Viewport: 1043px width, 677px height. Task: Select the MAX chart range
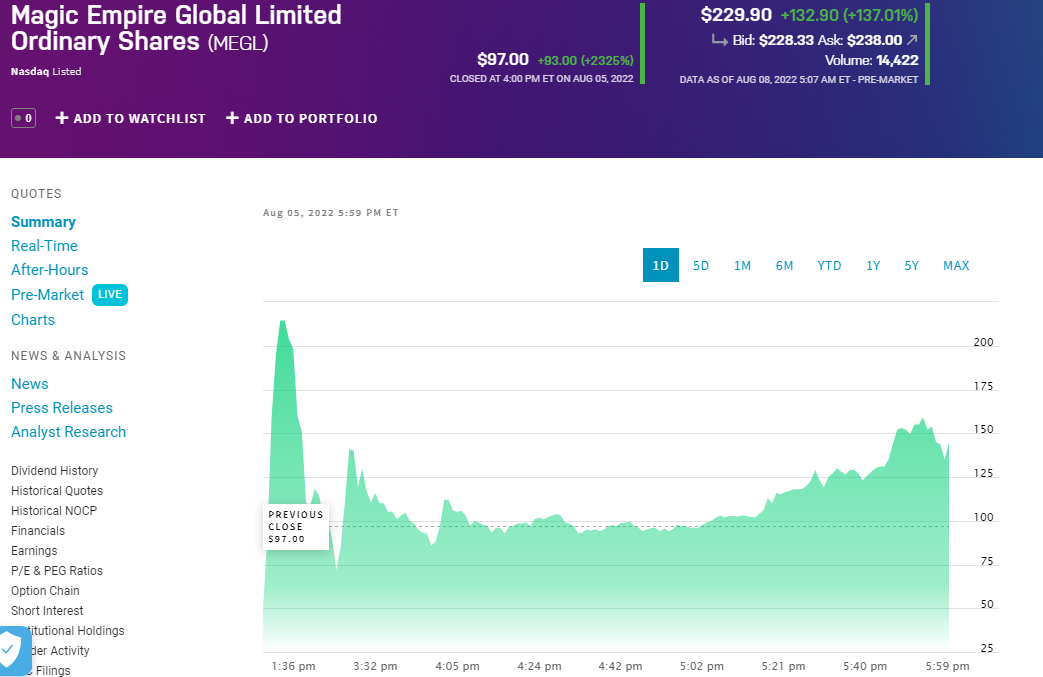(956, 265)
